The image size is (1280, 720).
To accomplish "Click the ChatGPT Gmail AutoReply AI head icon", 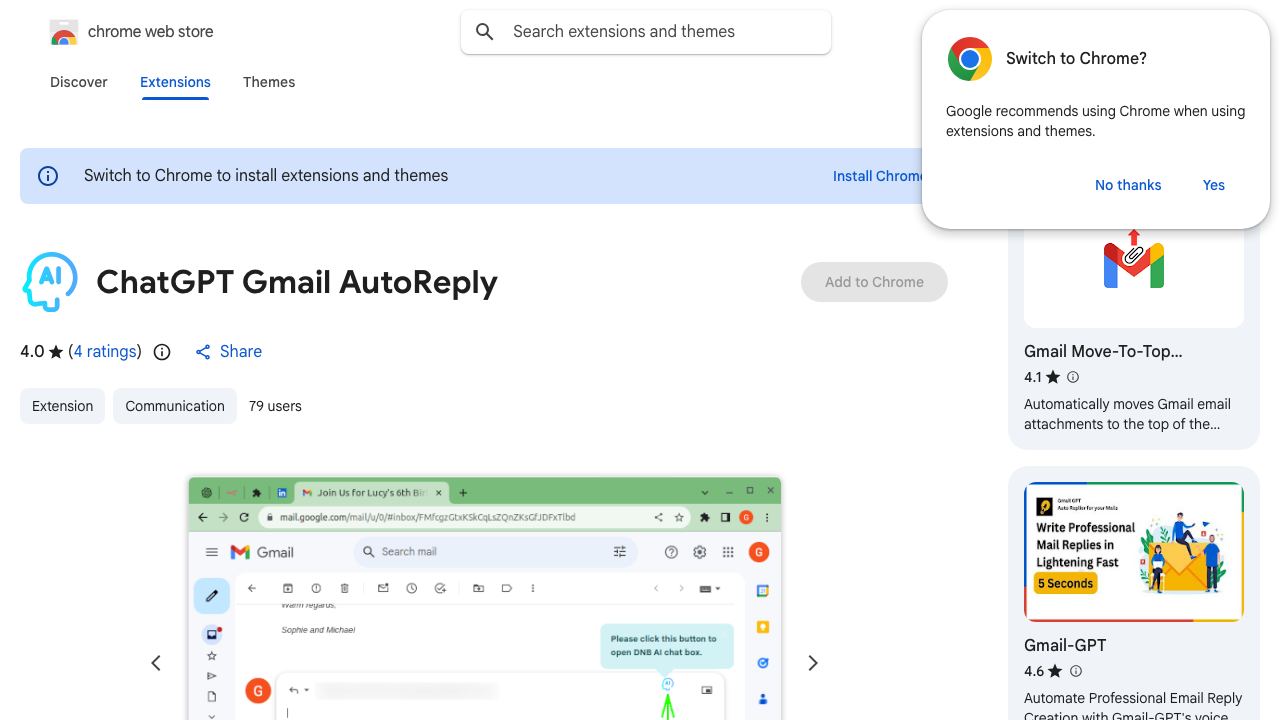I will pyautogui.click(x=50, y=282).
